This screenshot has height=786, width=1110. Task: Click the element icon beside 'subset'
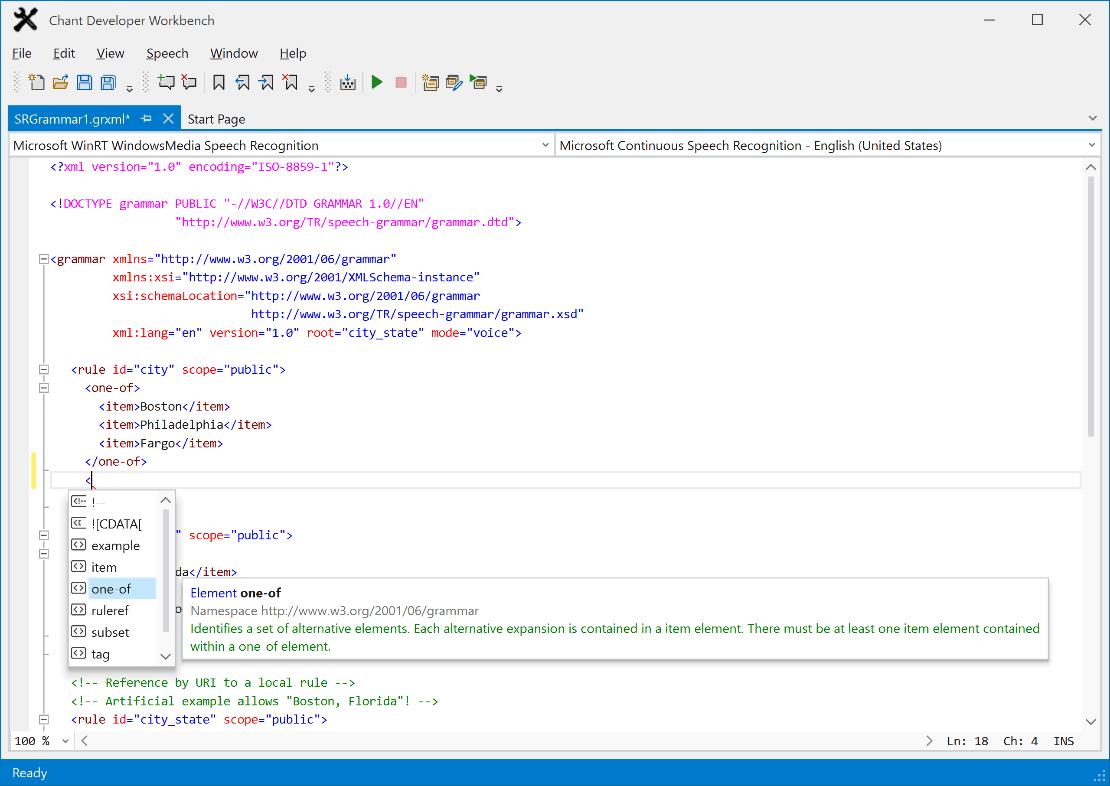[79, 632]
